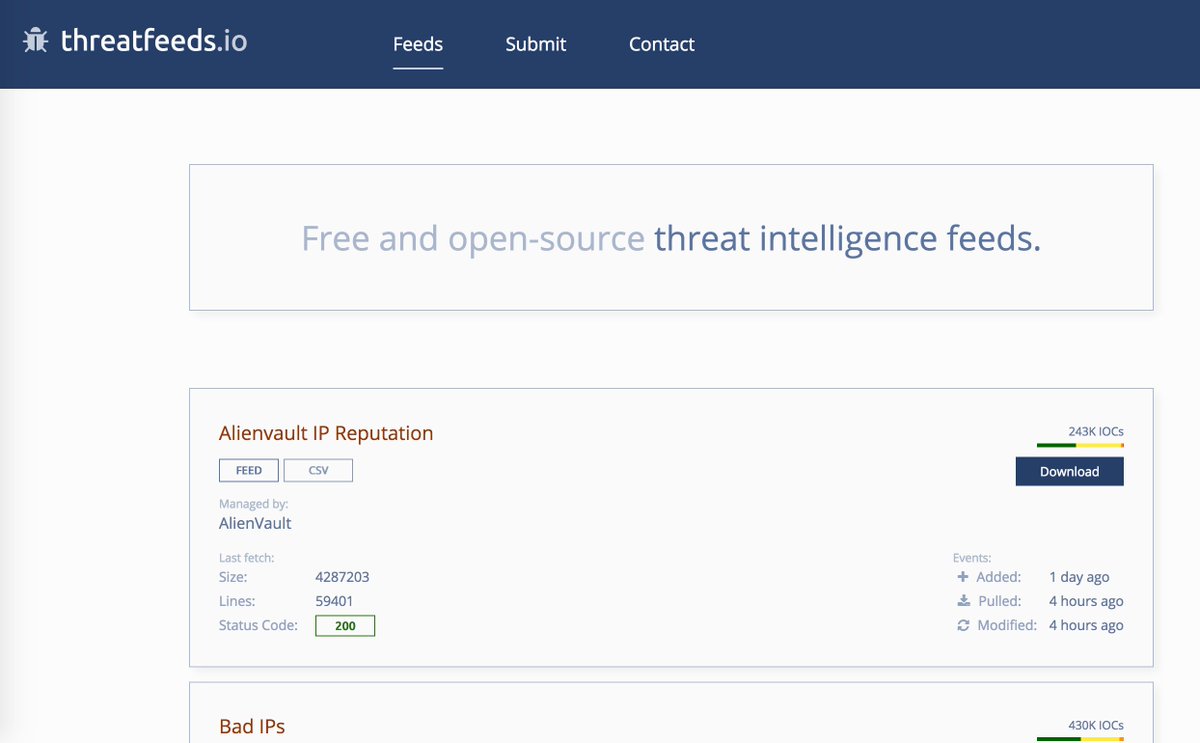Click the 'Events:' label
This screenshot has width=1200, height=743.
coord(972,557)
